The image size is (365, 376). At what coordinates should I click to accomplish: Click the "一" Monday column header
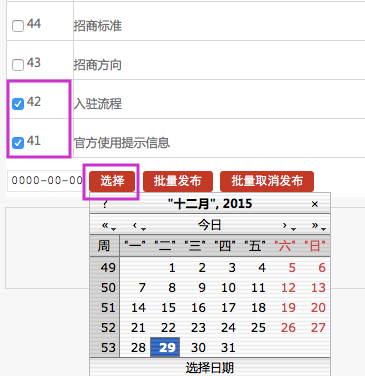(135, 246)
